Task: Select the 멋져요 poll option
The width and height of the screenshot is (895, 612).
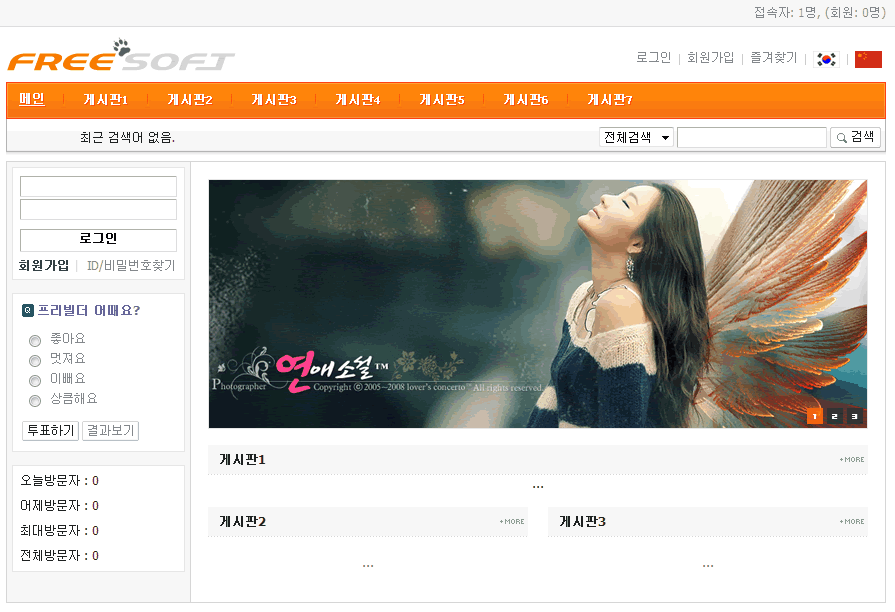Action: tap(35, 360)
